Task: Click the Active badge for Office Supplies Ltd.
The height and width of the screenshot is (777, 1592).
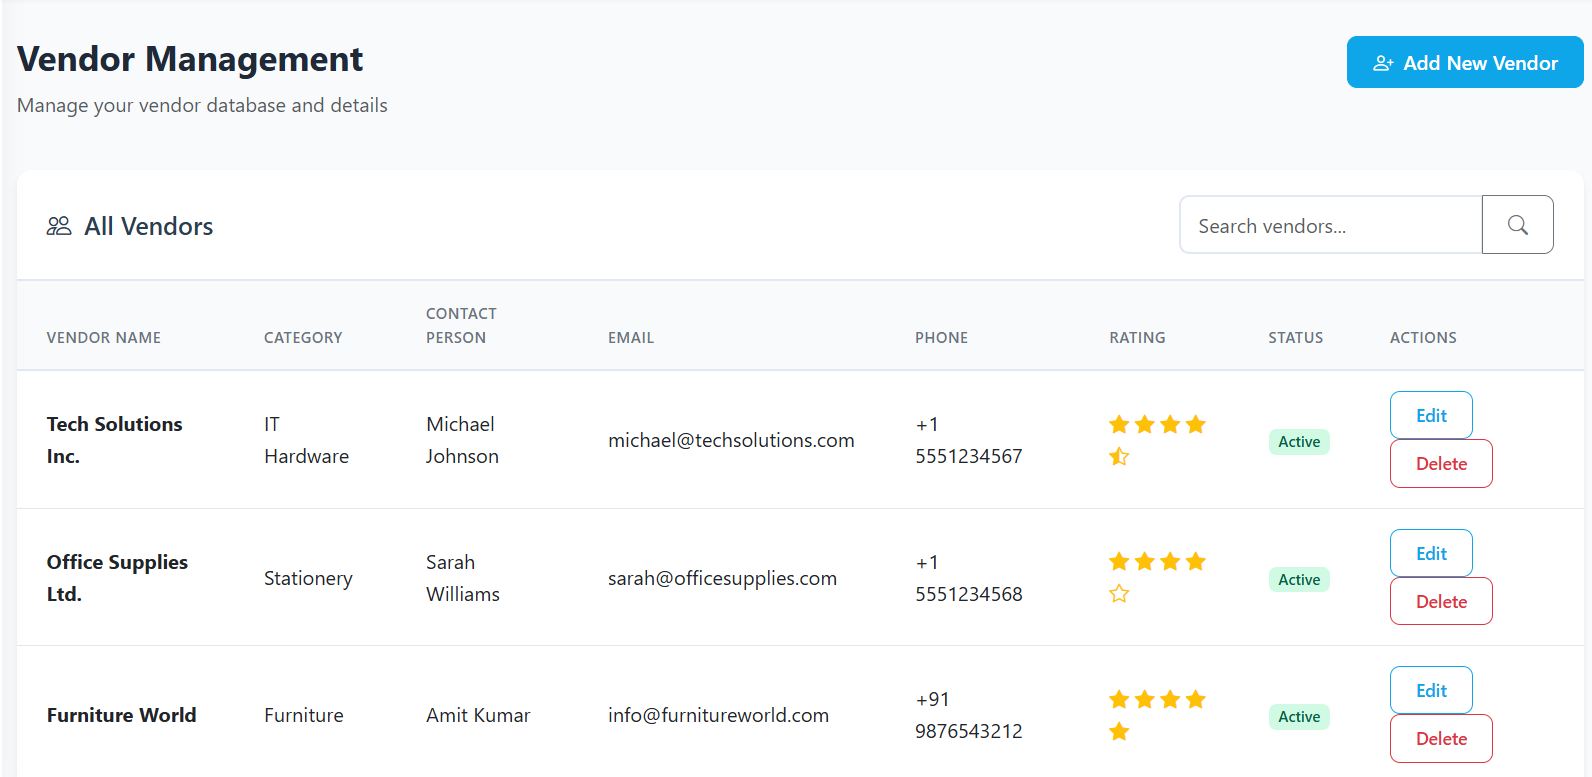Action: [1299, 579]
